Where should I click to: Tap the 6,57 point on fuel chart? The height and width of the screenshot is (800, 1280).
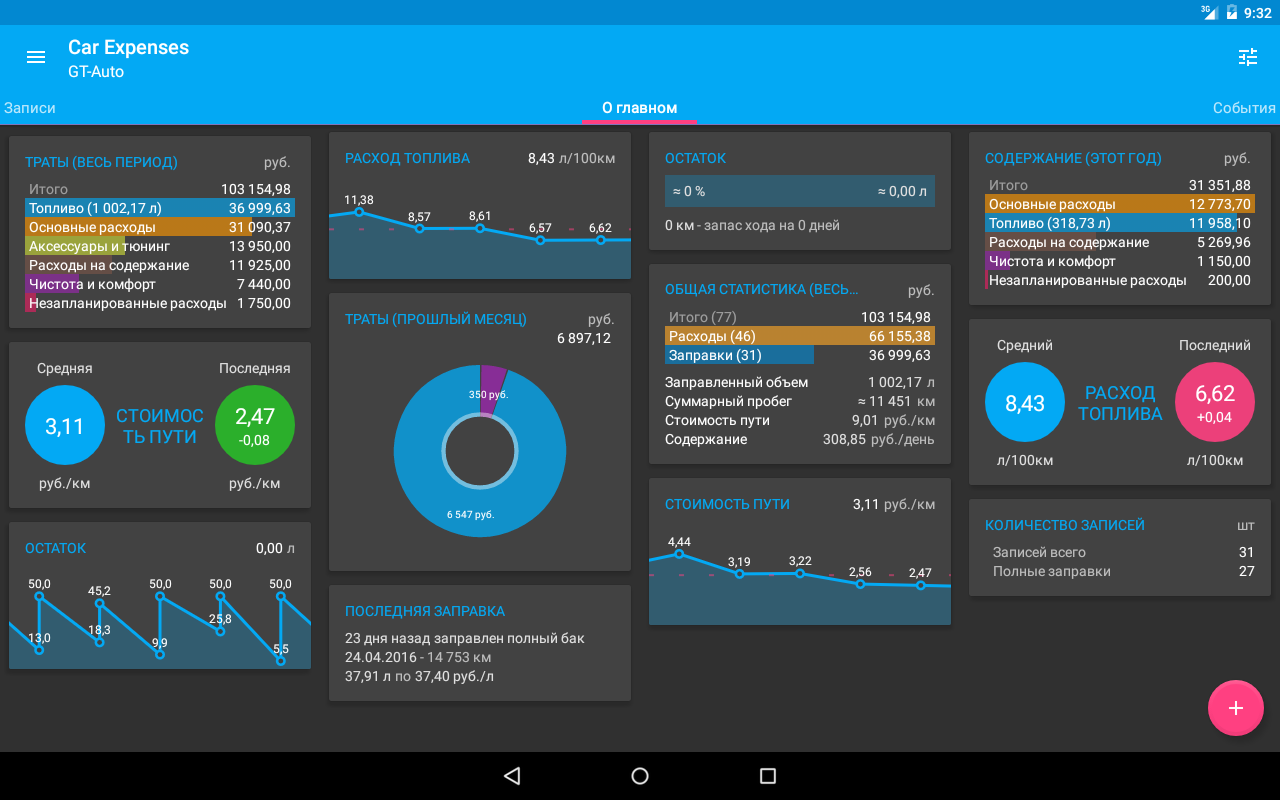click(x=540, y=240)
